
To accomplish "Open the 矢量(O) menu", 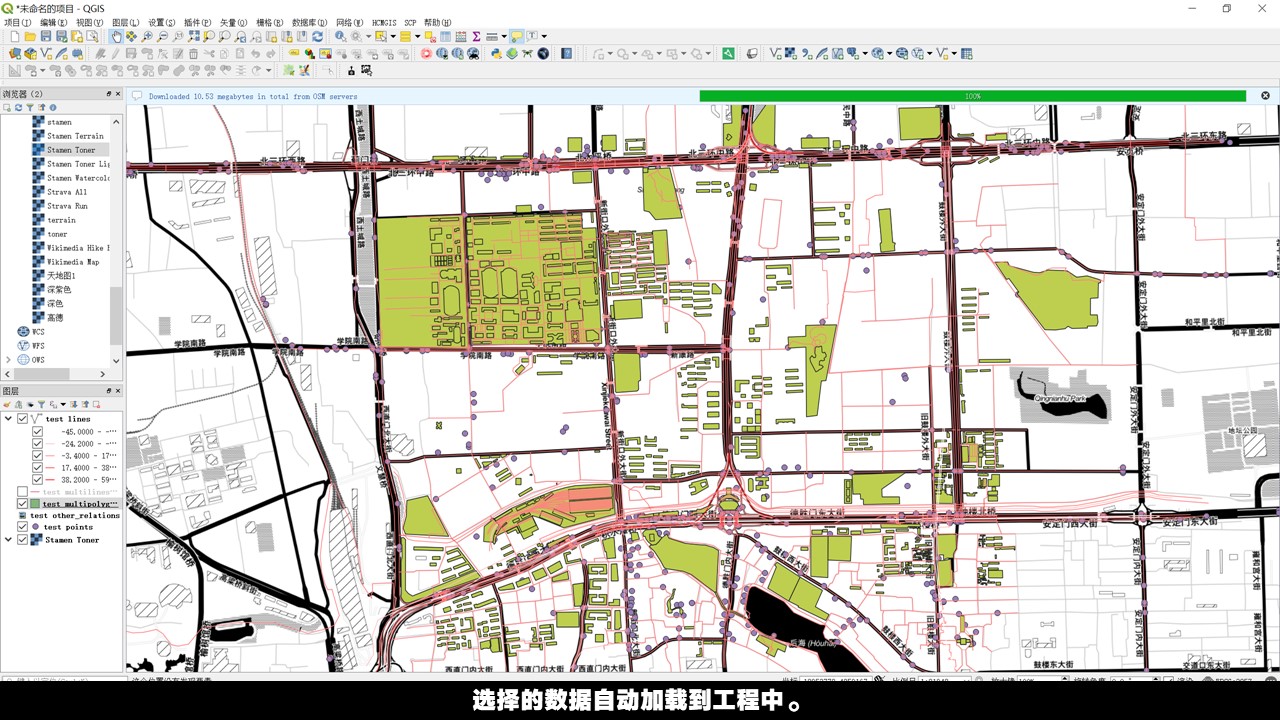I will click(x=233, y=22).
